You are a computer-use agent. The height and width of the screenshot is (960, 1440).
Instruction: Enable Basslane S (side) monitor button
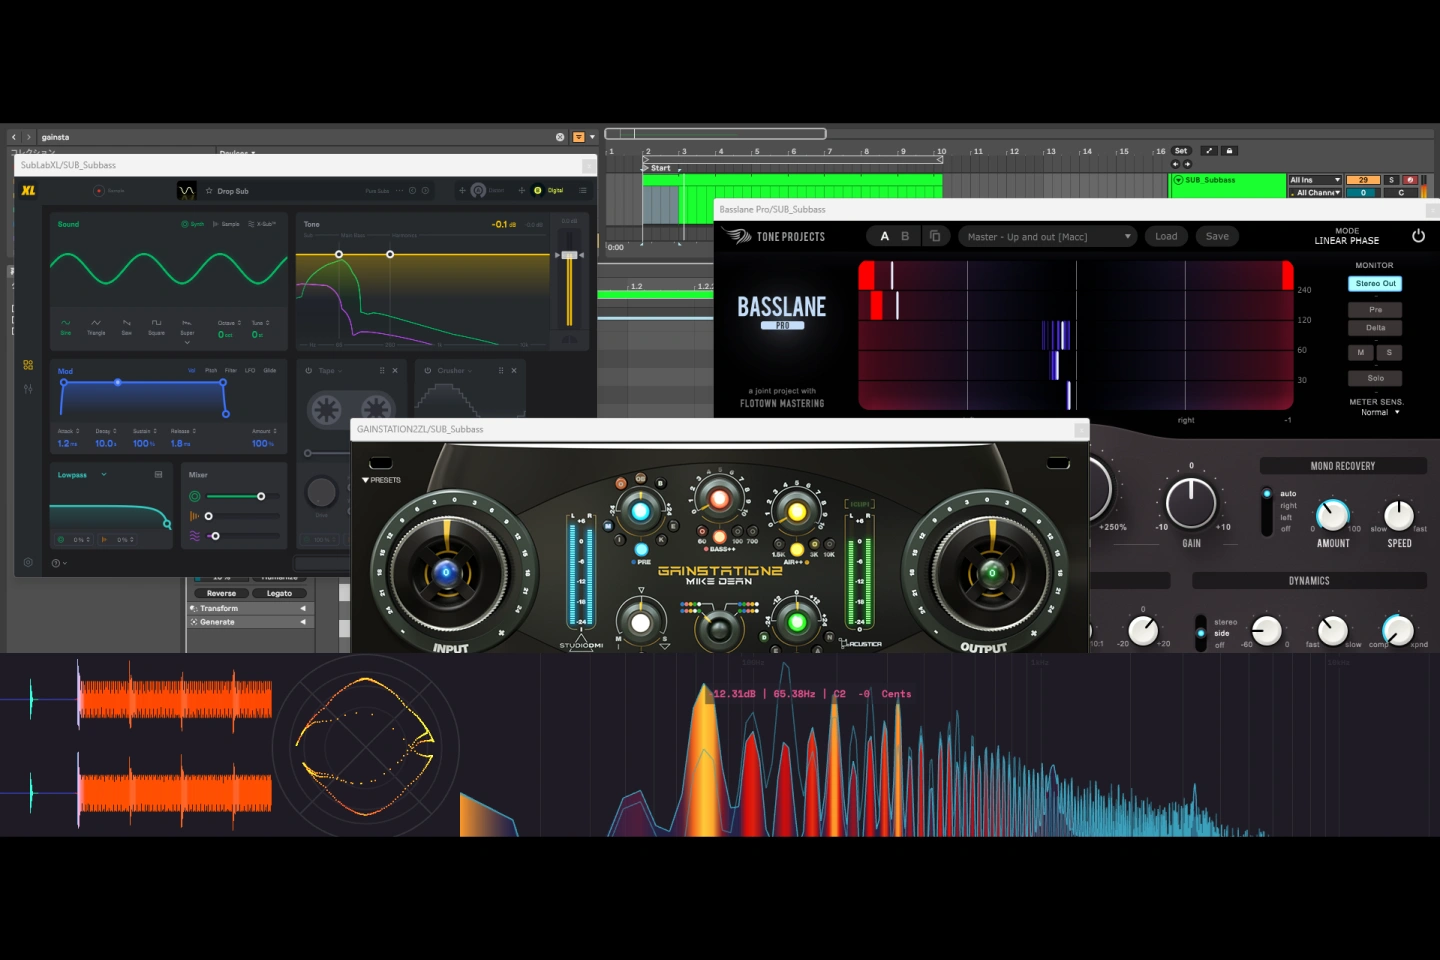1389,353
